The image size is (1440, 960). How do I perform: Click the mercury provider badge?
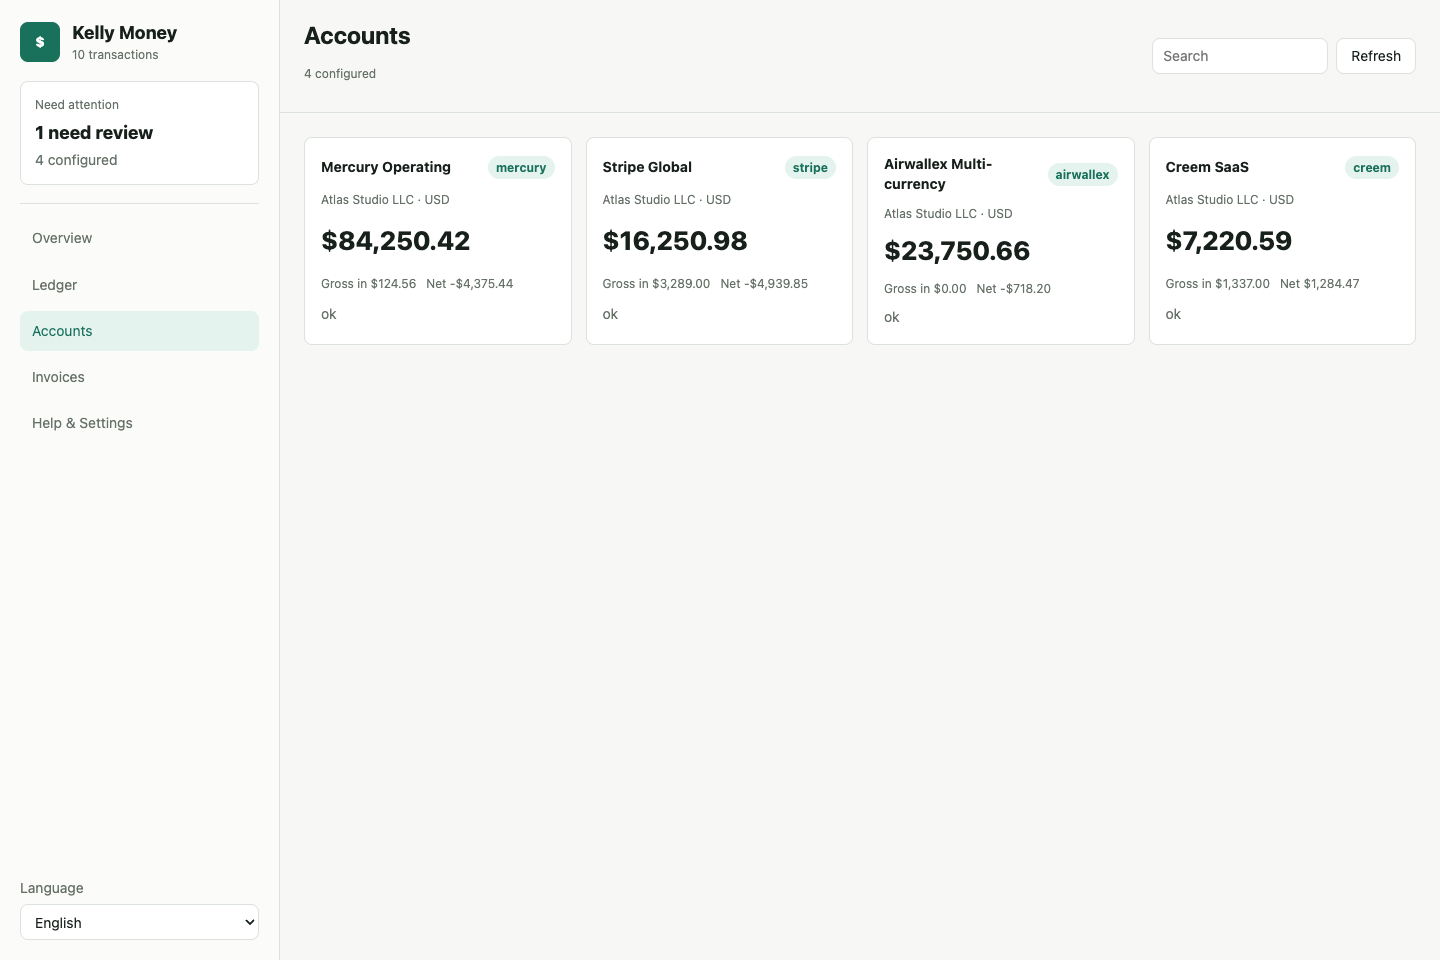[521, 168]
